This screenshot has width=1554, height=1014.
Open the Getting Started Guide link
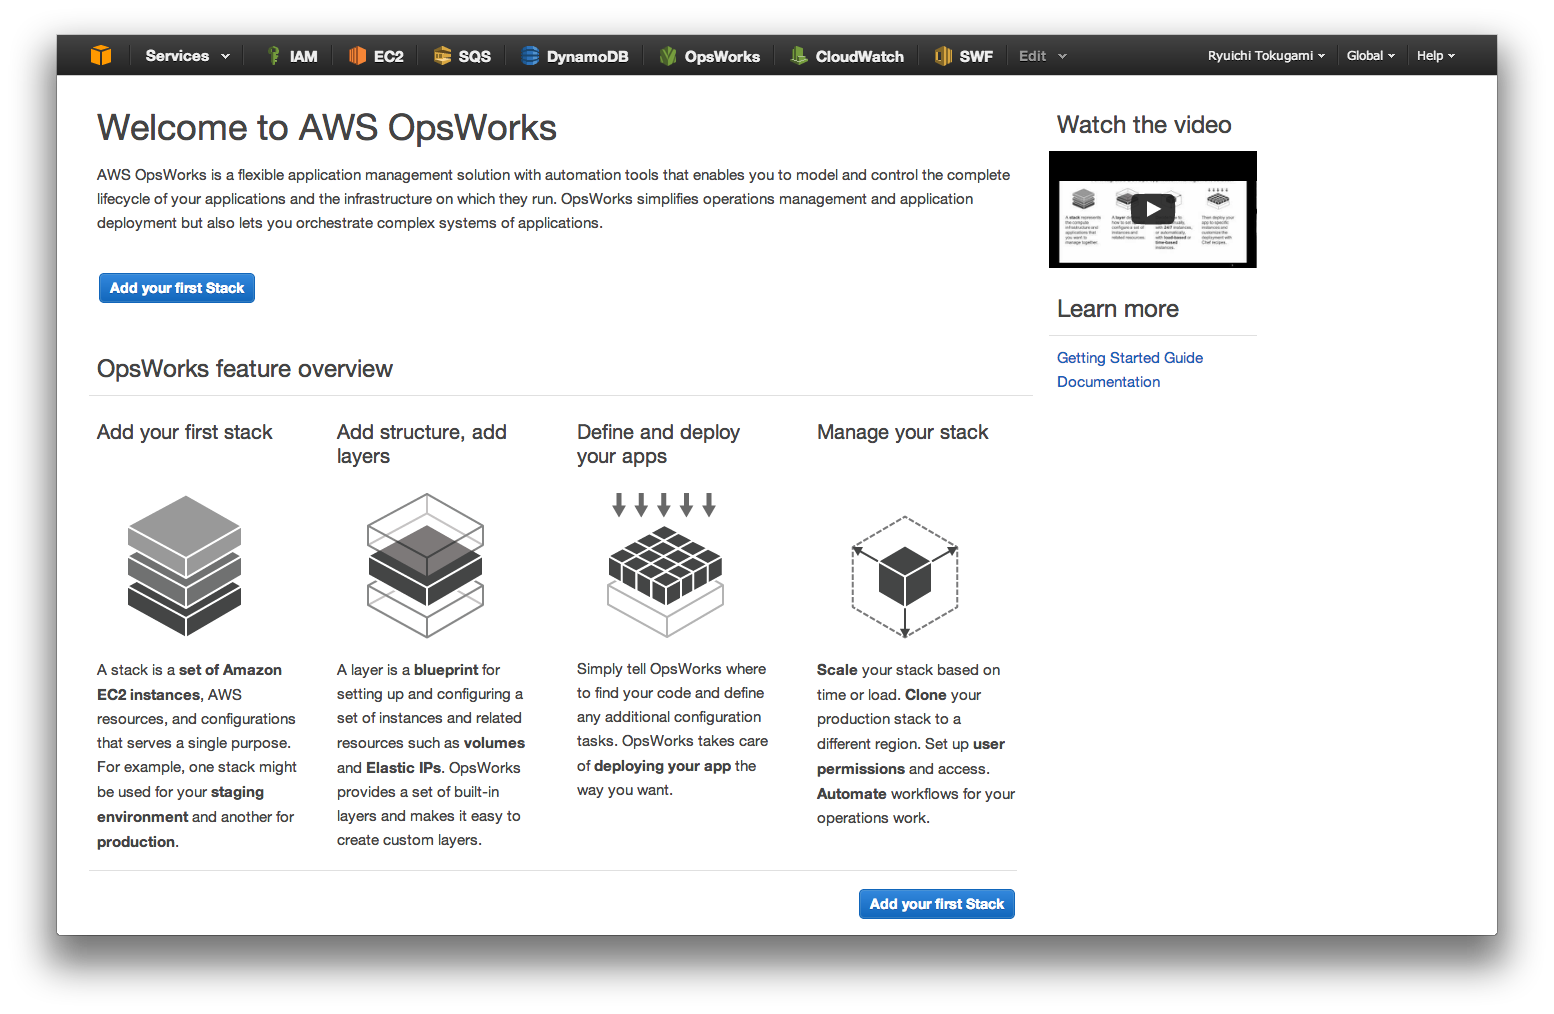tap(1129, 357)
